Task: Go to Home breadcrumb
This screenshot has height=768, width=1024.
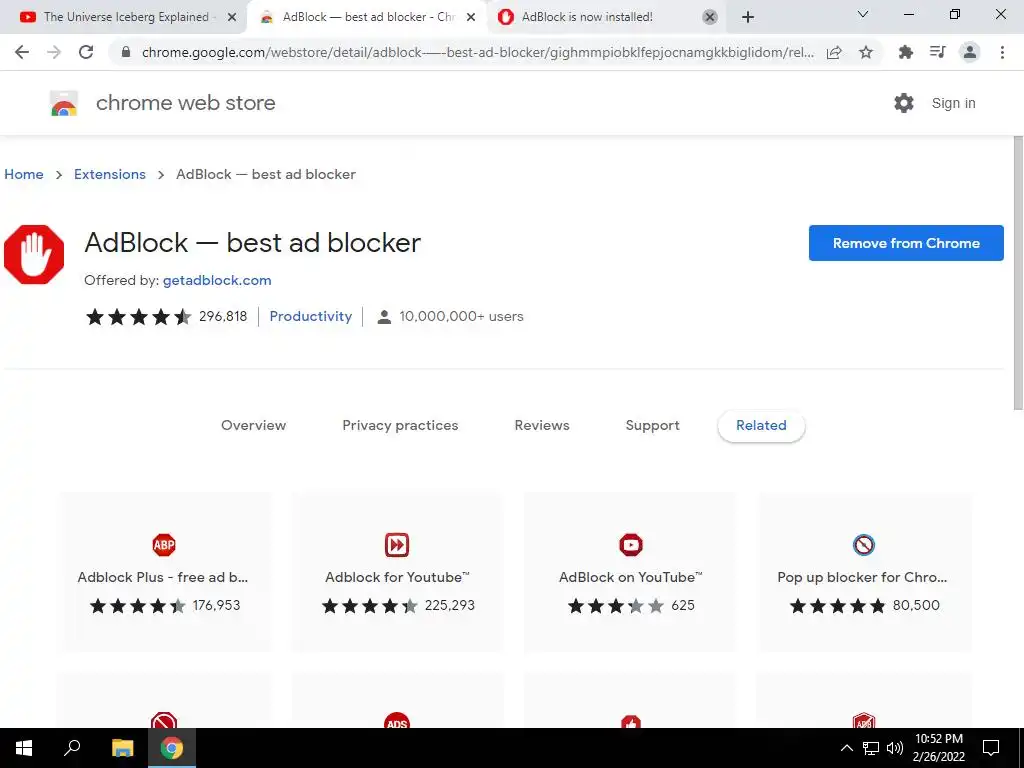Action: point(24,174)
